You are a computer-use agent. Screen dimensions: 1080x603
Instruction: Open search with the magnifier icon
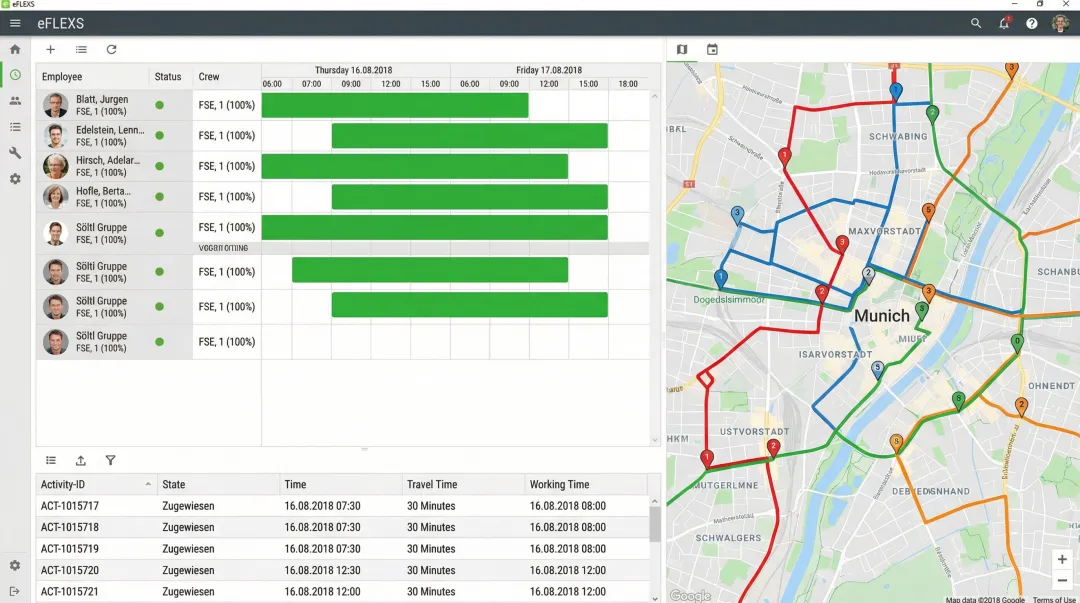tap(976, 22)
